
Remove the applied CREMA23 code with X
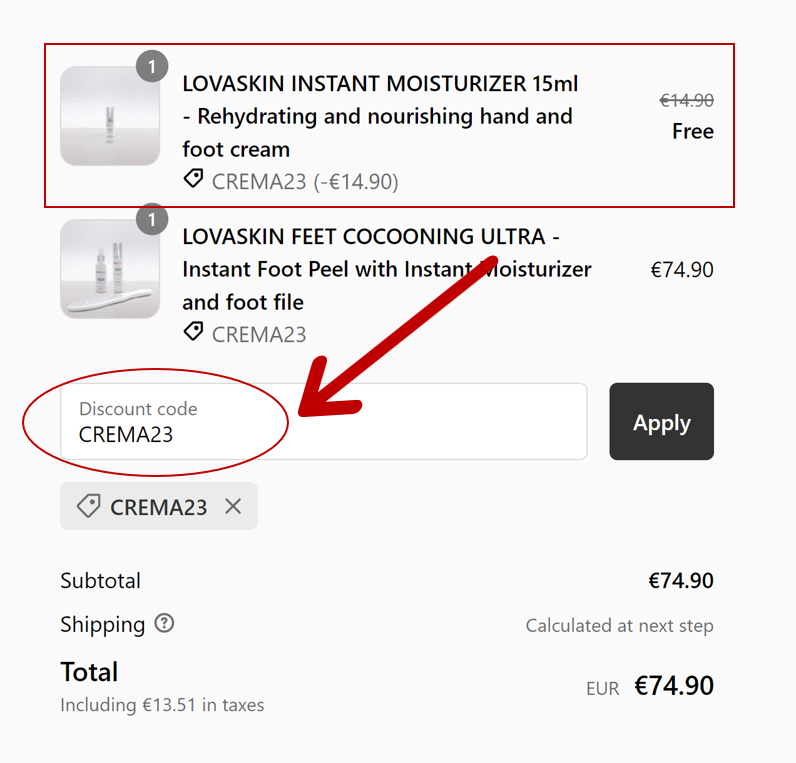(x=233, y=507)
